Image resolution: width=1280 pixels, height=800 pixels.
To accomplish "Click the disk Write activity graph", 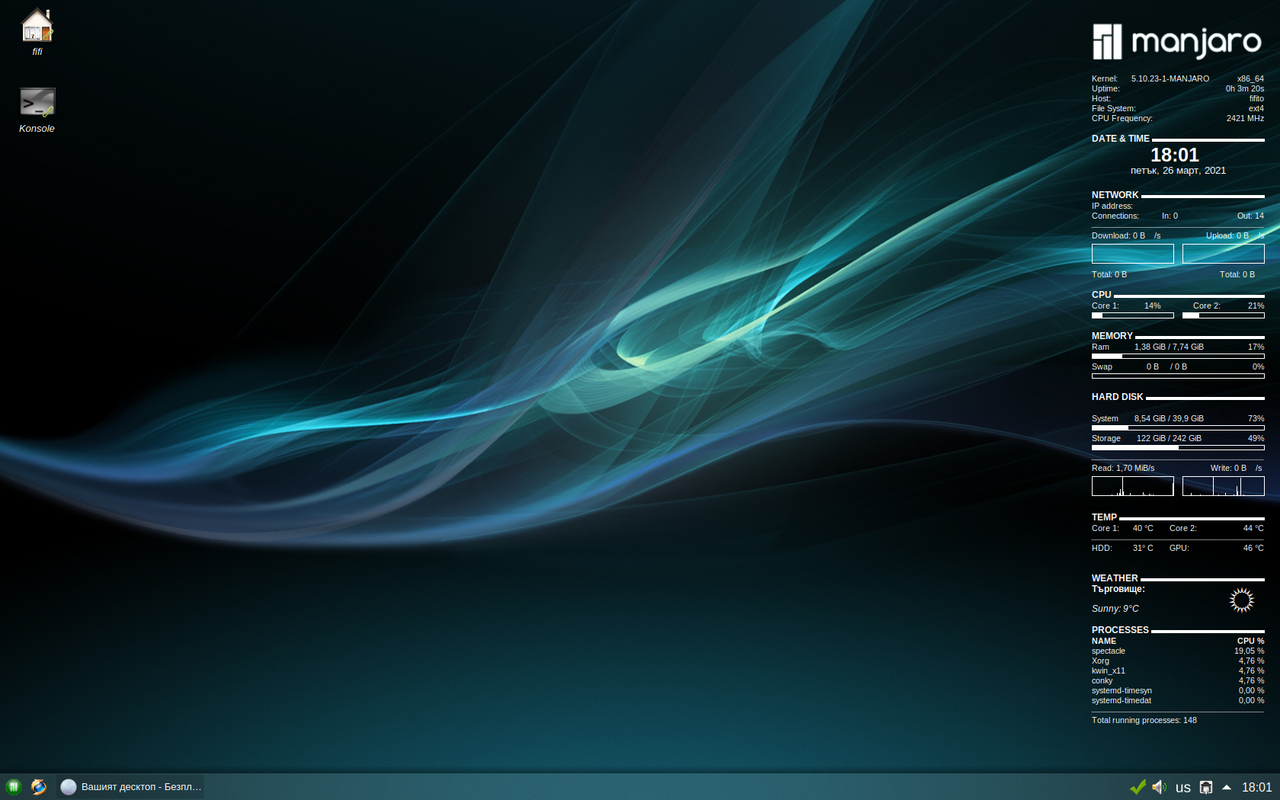I will (x=1223, y=486).
